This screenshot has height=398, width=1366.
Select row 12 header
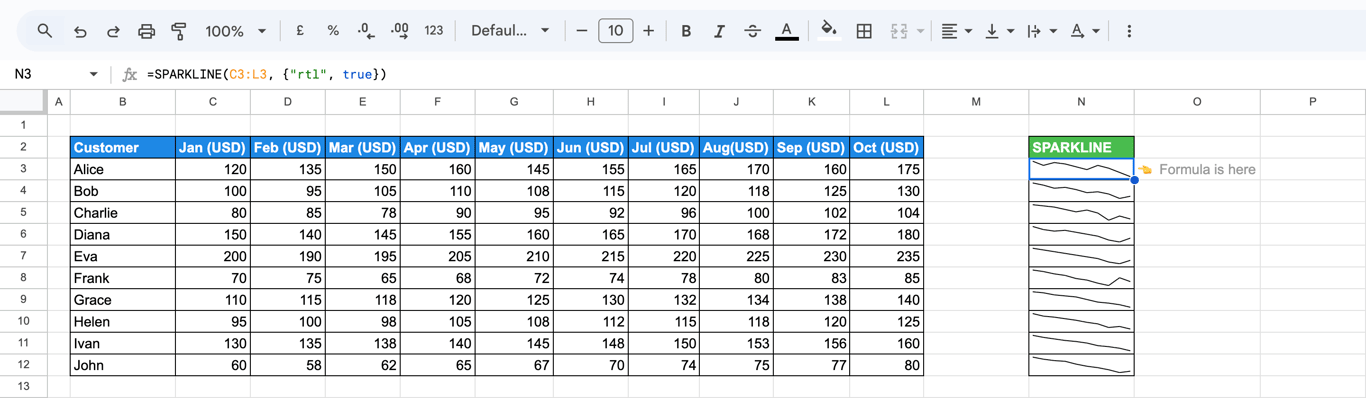click(23, 365)
